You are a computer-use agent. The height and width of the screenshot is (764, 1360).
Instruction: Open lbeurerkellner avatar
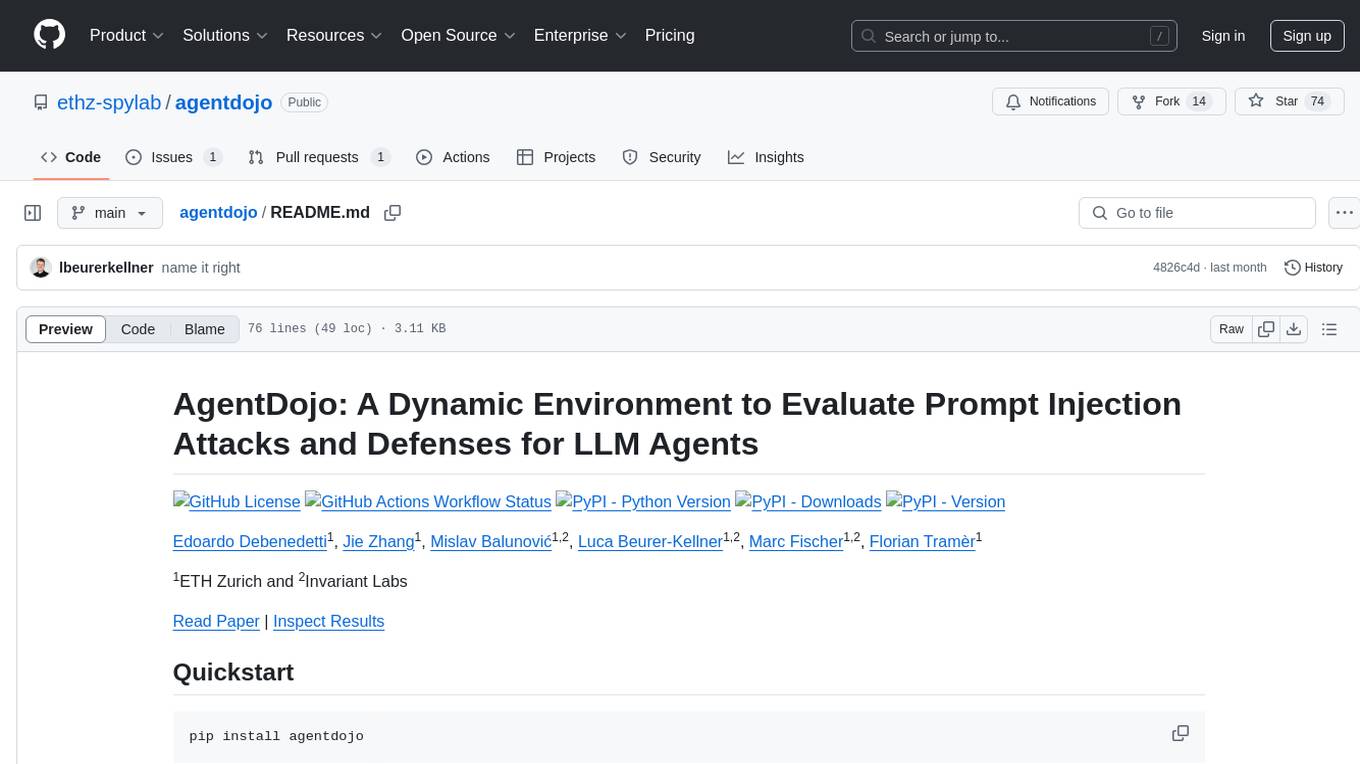41,268
